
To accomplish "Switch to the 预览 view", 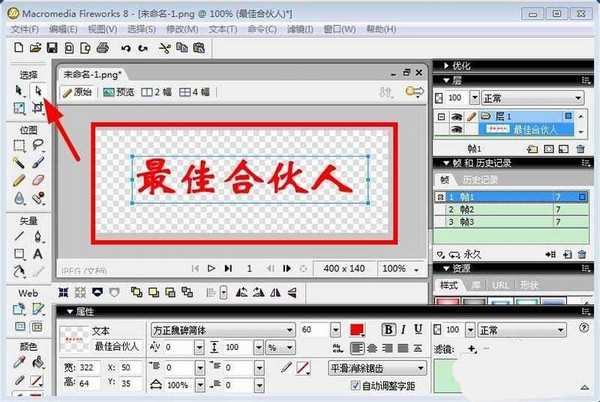I will [119, 92].
